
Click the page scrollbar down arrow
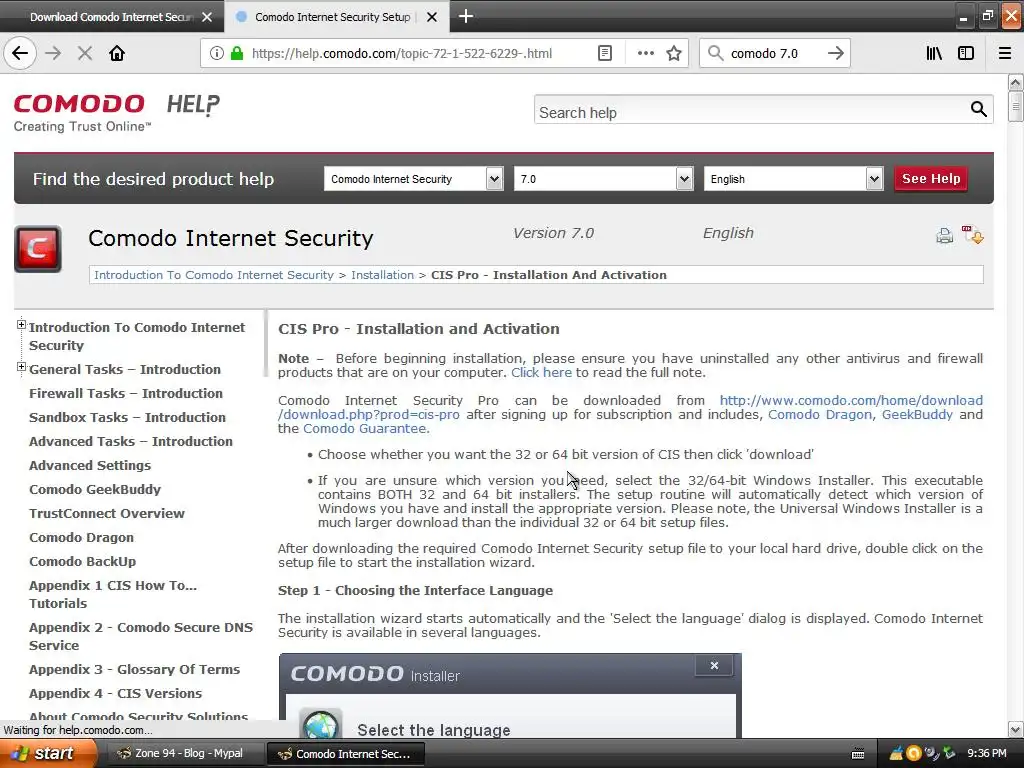point(1015,729)
